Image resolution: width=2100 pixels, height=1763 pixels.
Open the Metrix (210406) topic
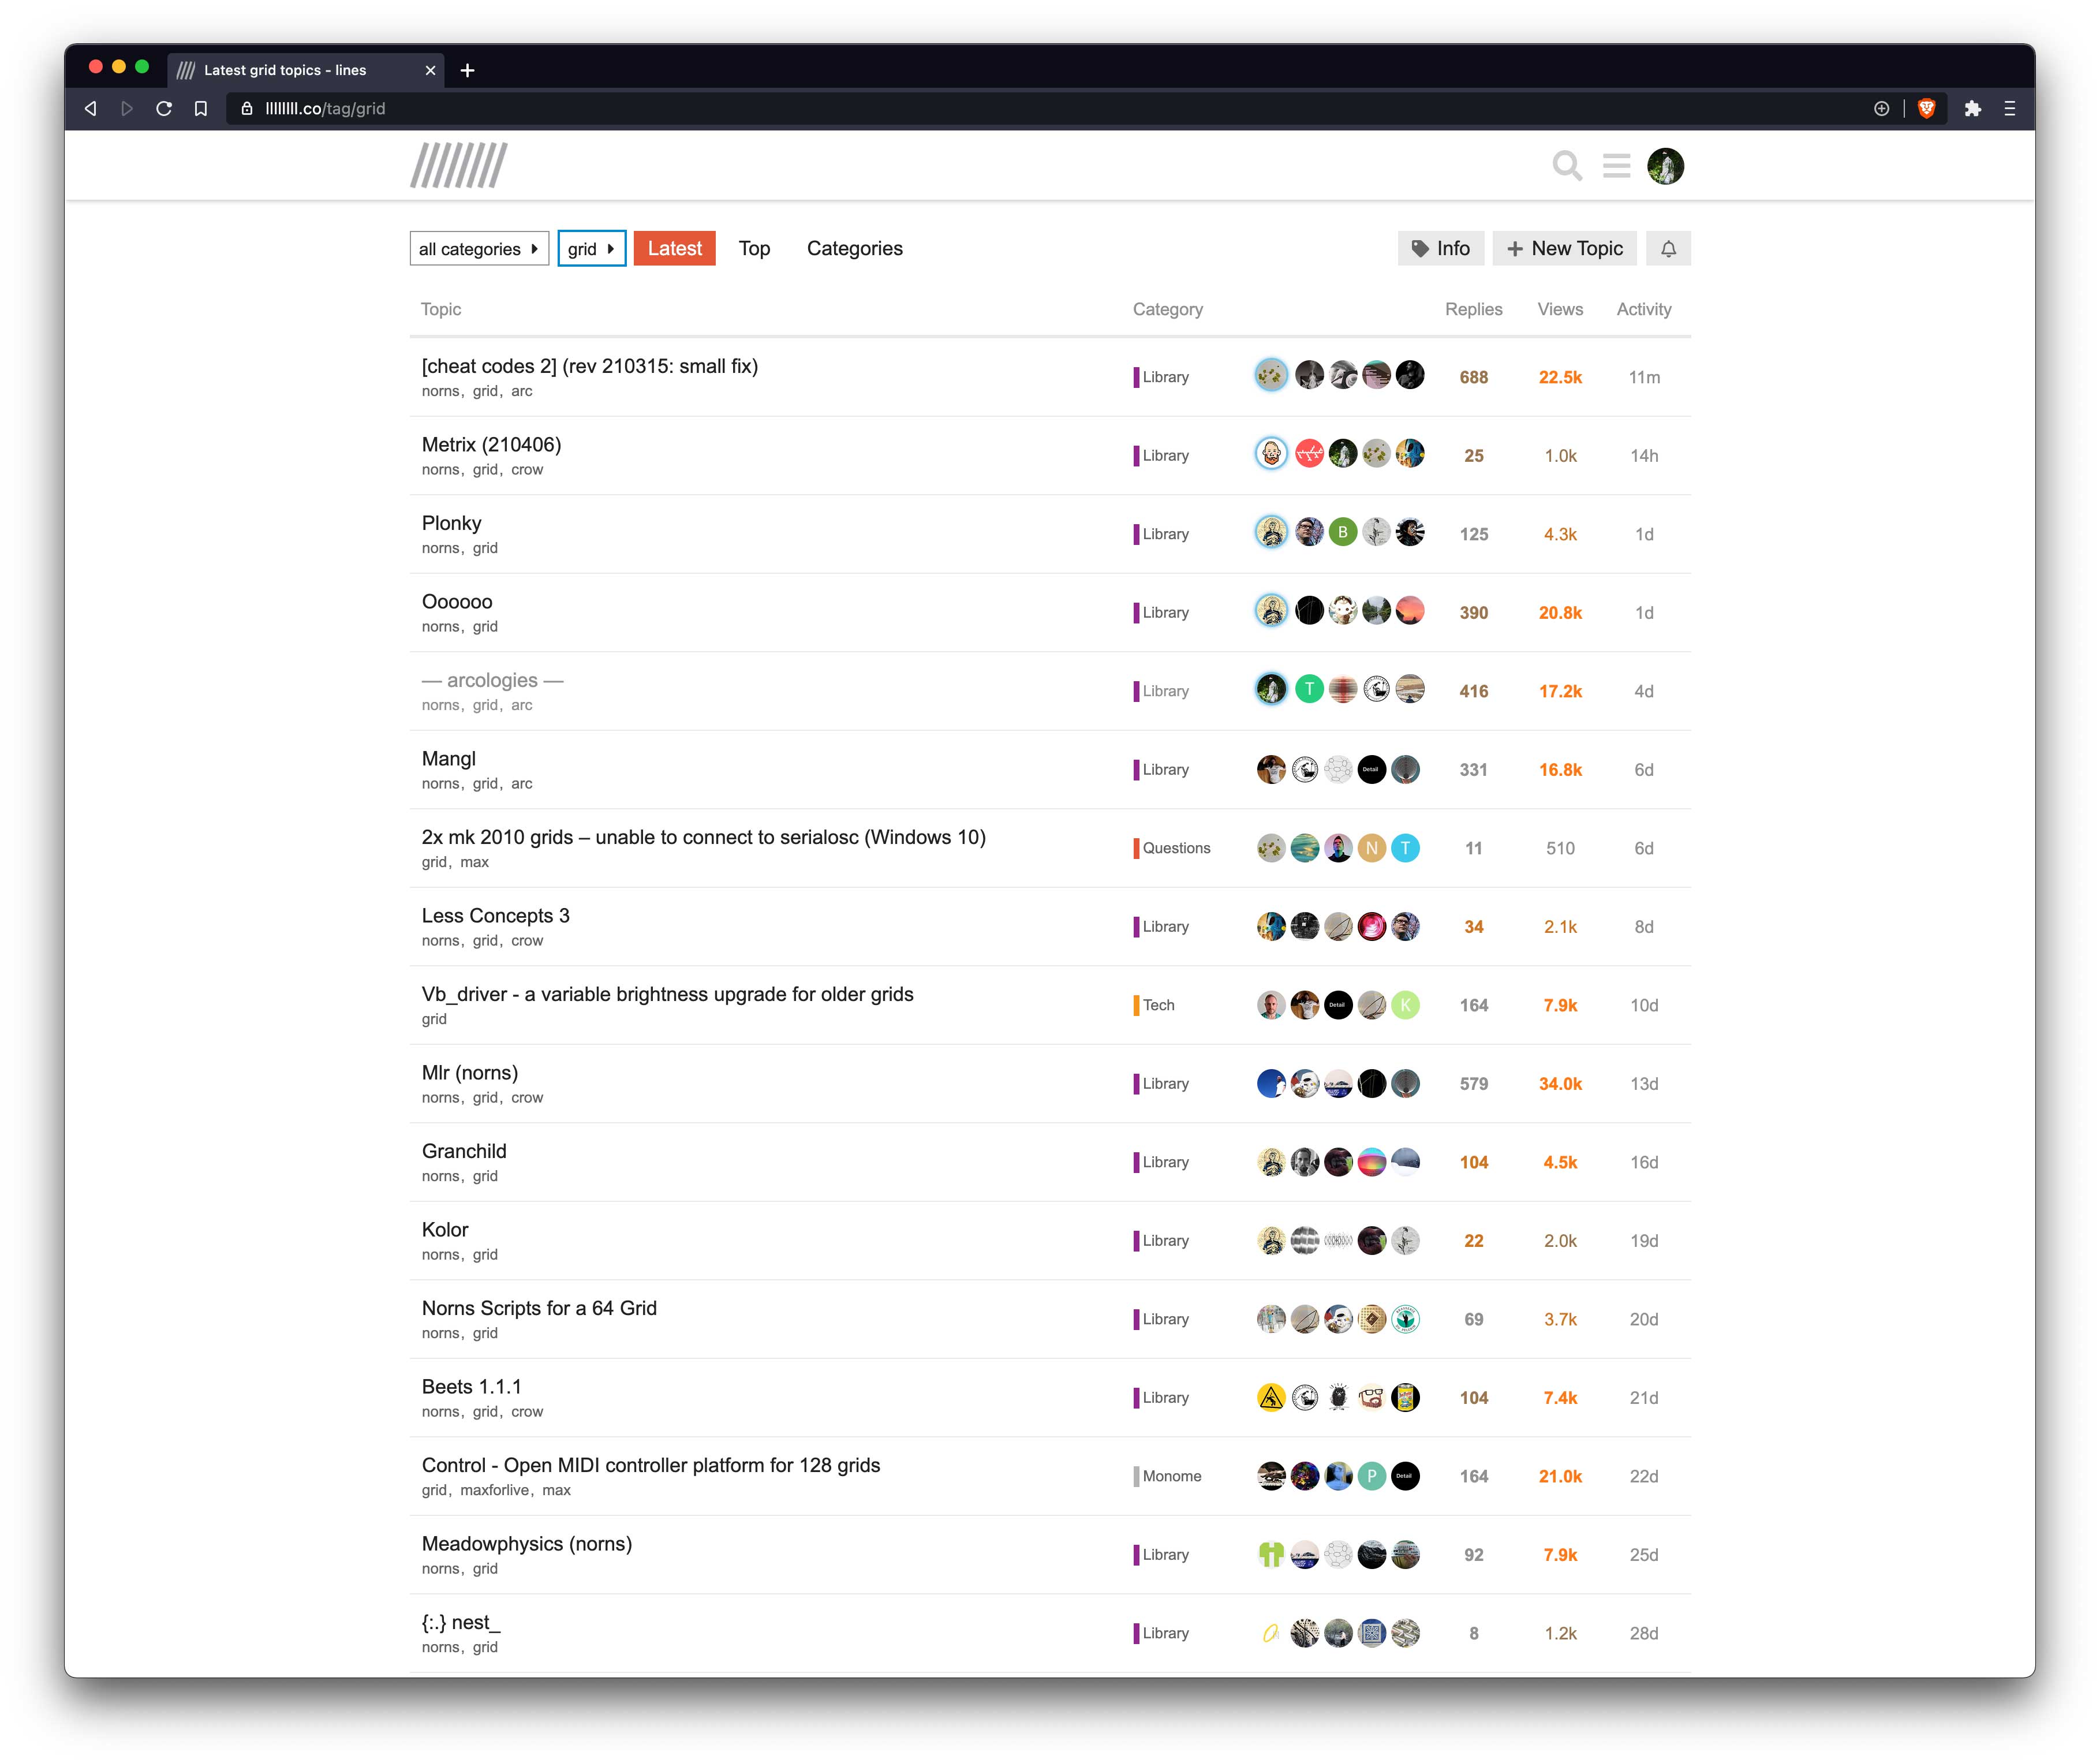coord(491,445)
